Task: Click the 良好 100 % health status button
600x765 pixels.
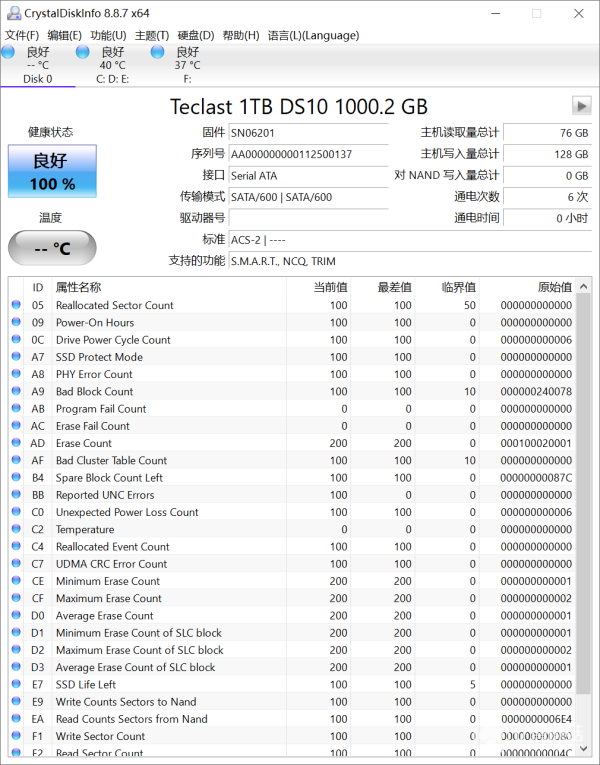Action: [52, 171]
